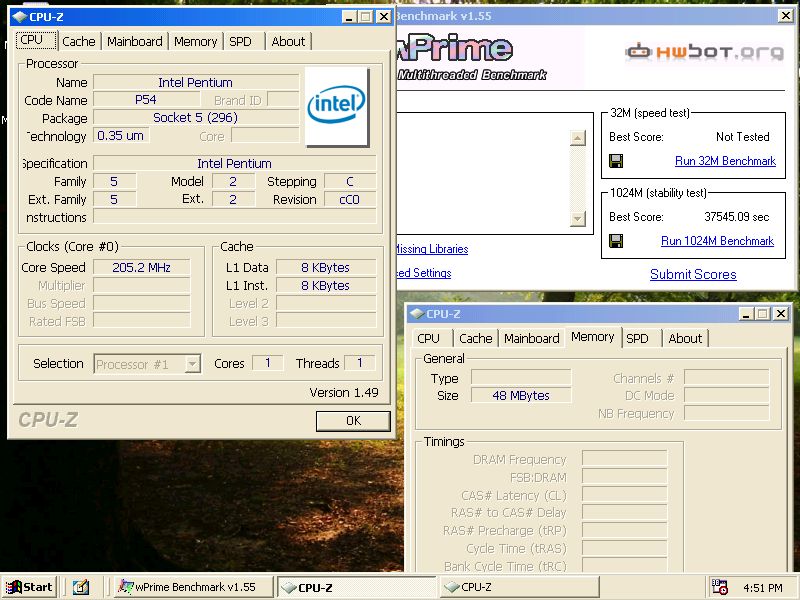
Task: Select Memory tab in the second CPU-Z window
Action: tap(593, 337)
